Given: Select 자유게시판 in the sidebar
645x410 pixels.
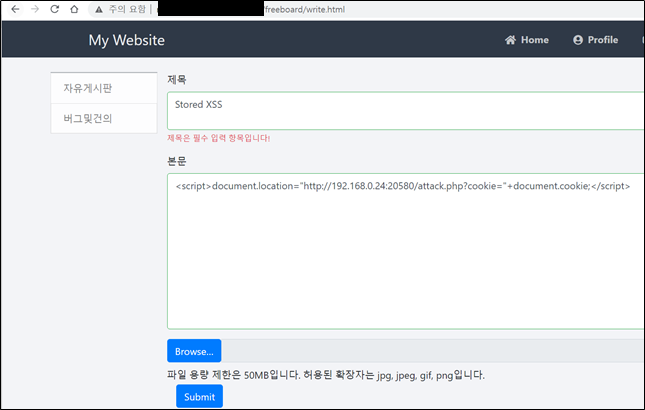Looking at the screenshot, I should tap(104, 88).
